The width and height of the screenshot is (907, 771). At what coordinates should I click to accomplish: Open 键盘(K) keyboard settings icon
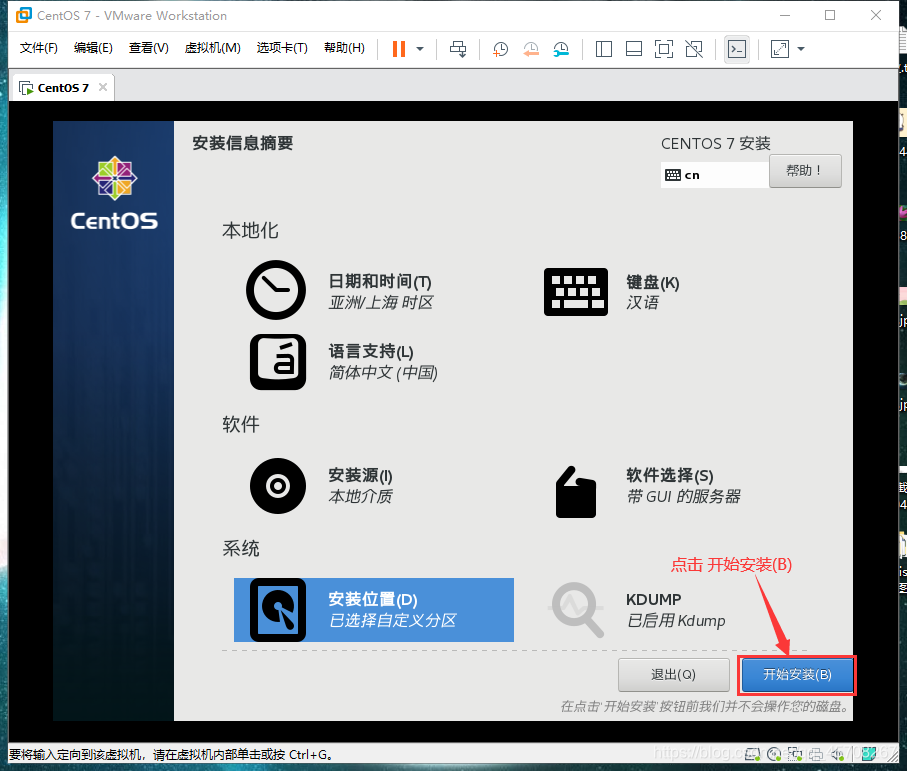coord(576,292)
